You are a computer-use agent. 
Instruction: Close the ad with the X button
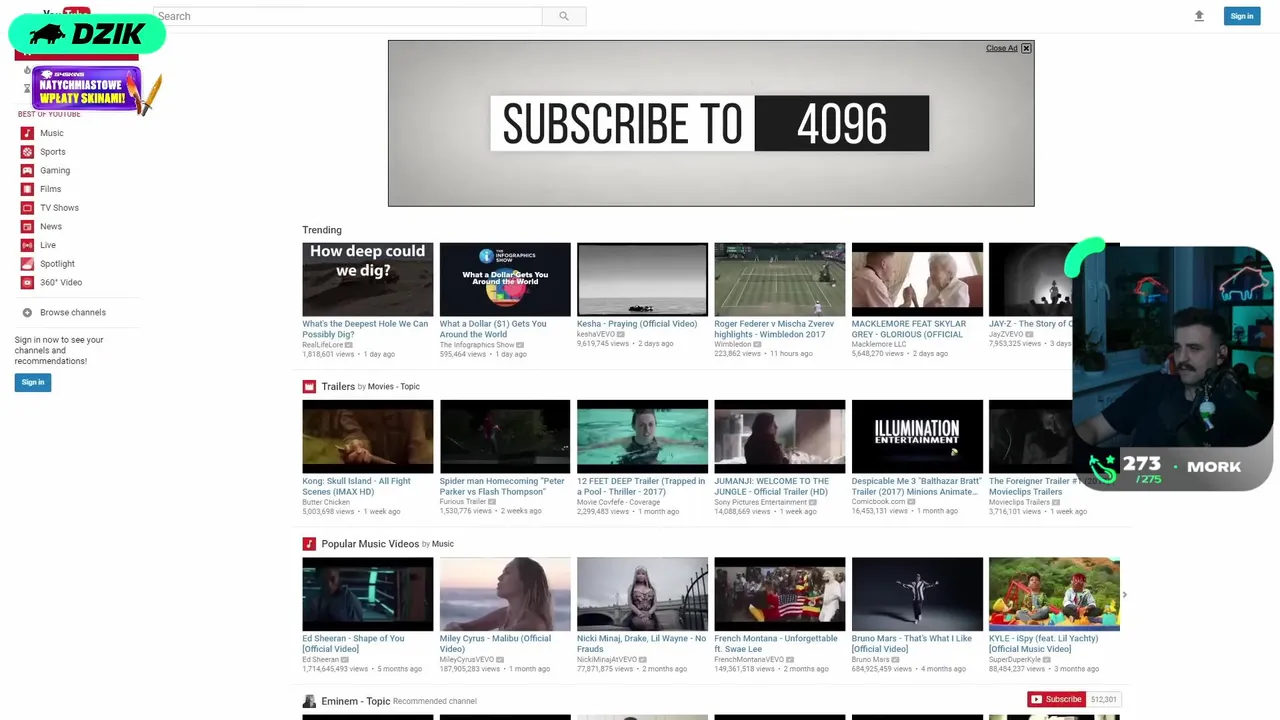click(1026, 48)
